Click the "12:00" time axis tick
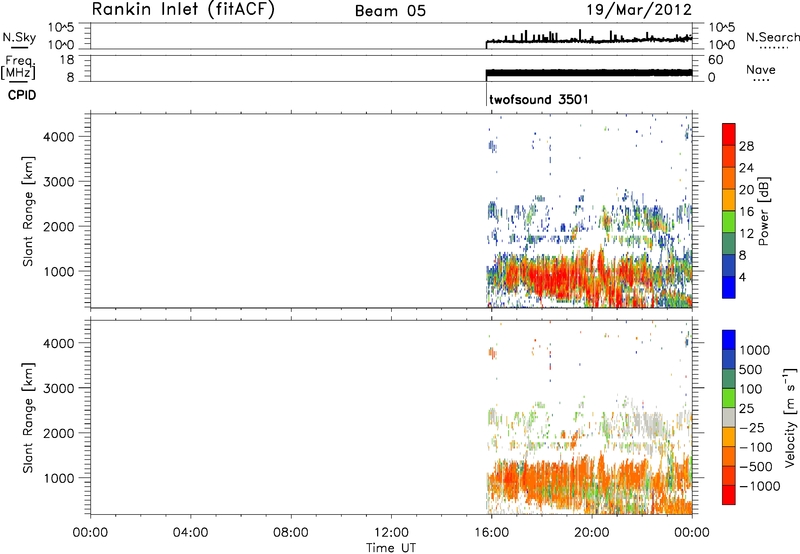The width and height of the screenshot is (800, 554). (391, 533)
